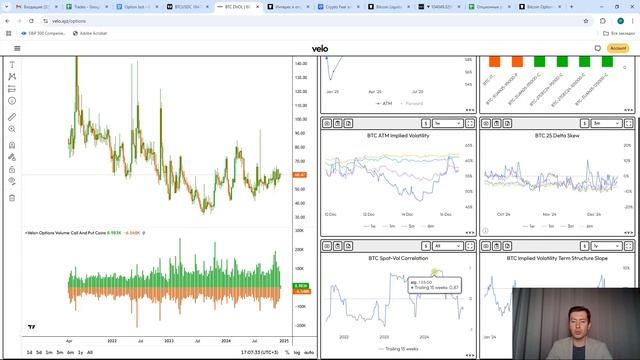Toggle hide-all-drawings eye icon in chart sidebar
The width and height of the screenshot is (640, 360).
point(12,181)
